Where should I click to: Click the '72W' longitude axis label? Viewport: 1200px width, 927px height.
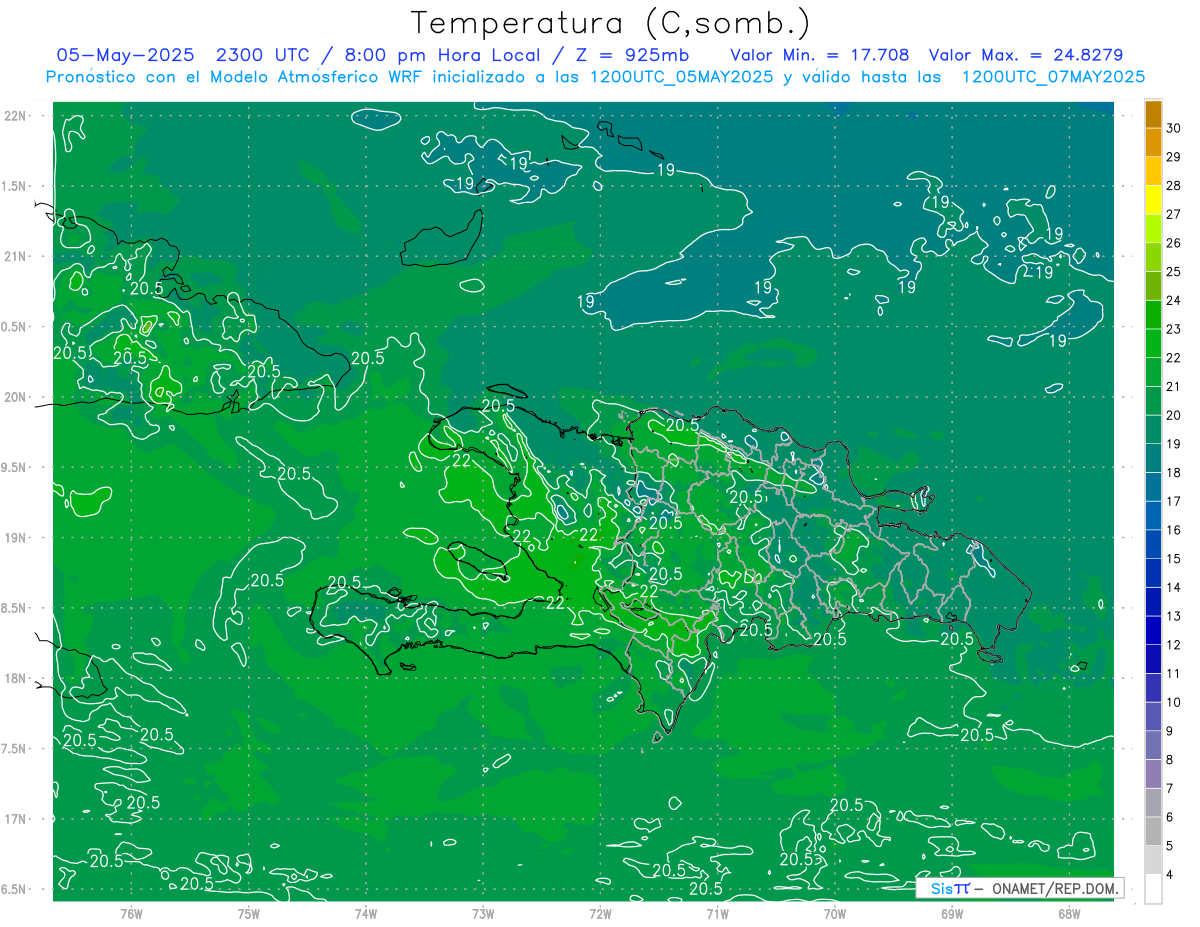point(600,913)
